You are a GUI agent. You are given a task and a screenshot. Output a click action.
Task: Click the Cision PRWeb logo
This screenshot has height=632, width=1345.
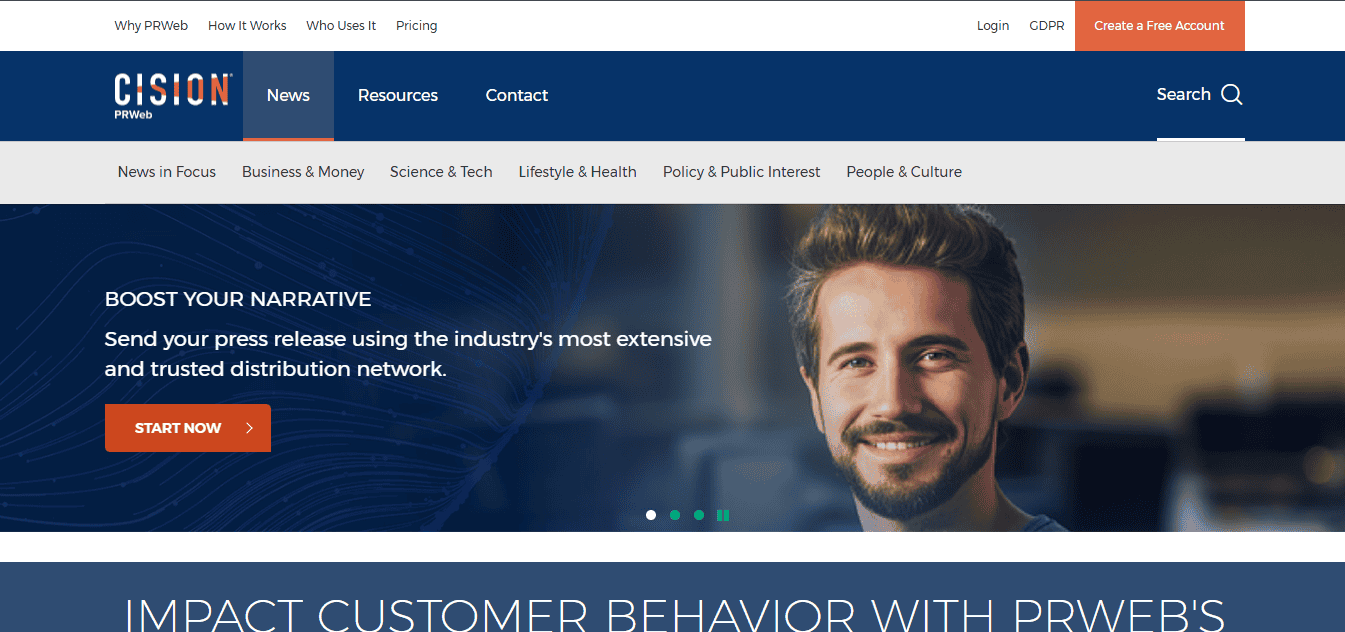pyautogui.click(x=173, y=96)
